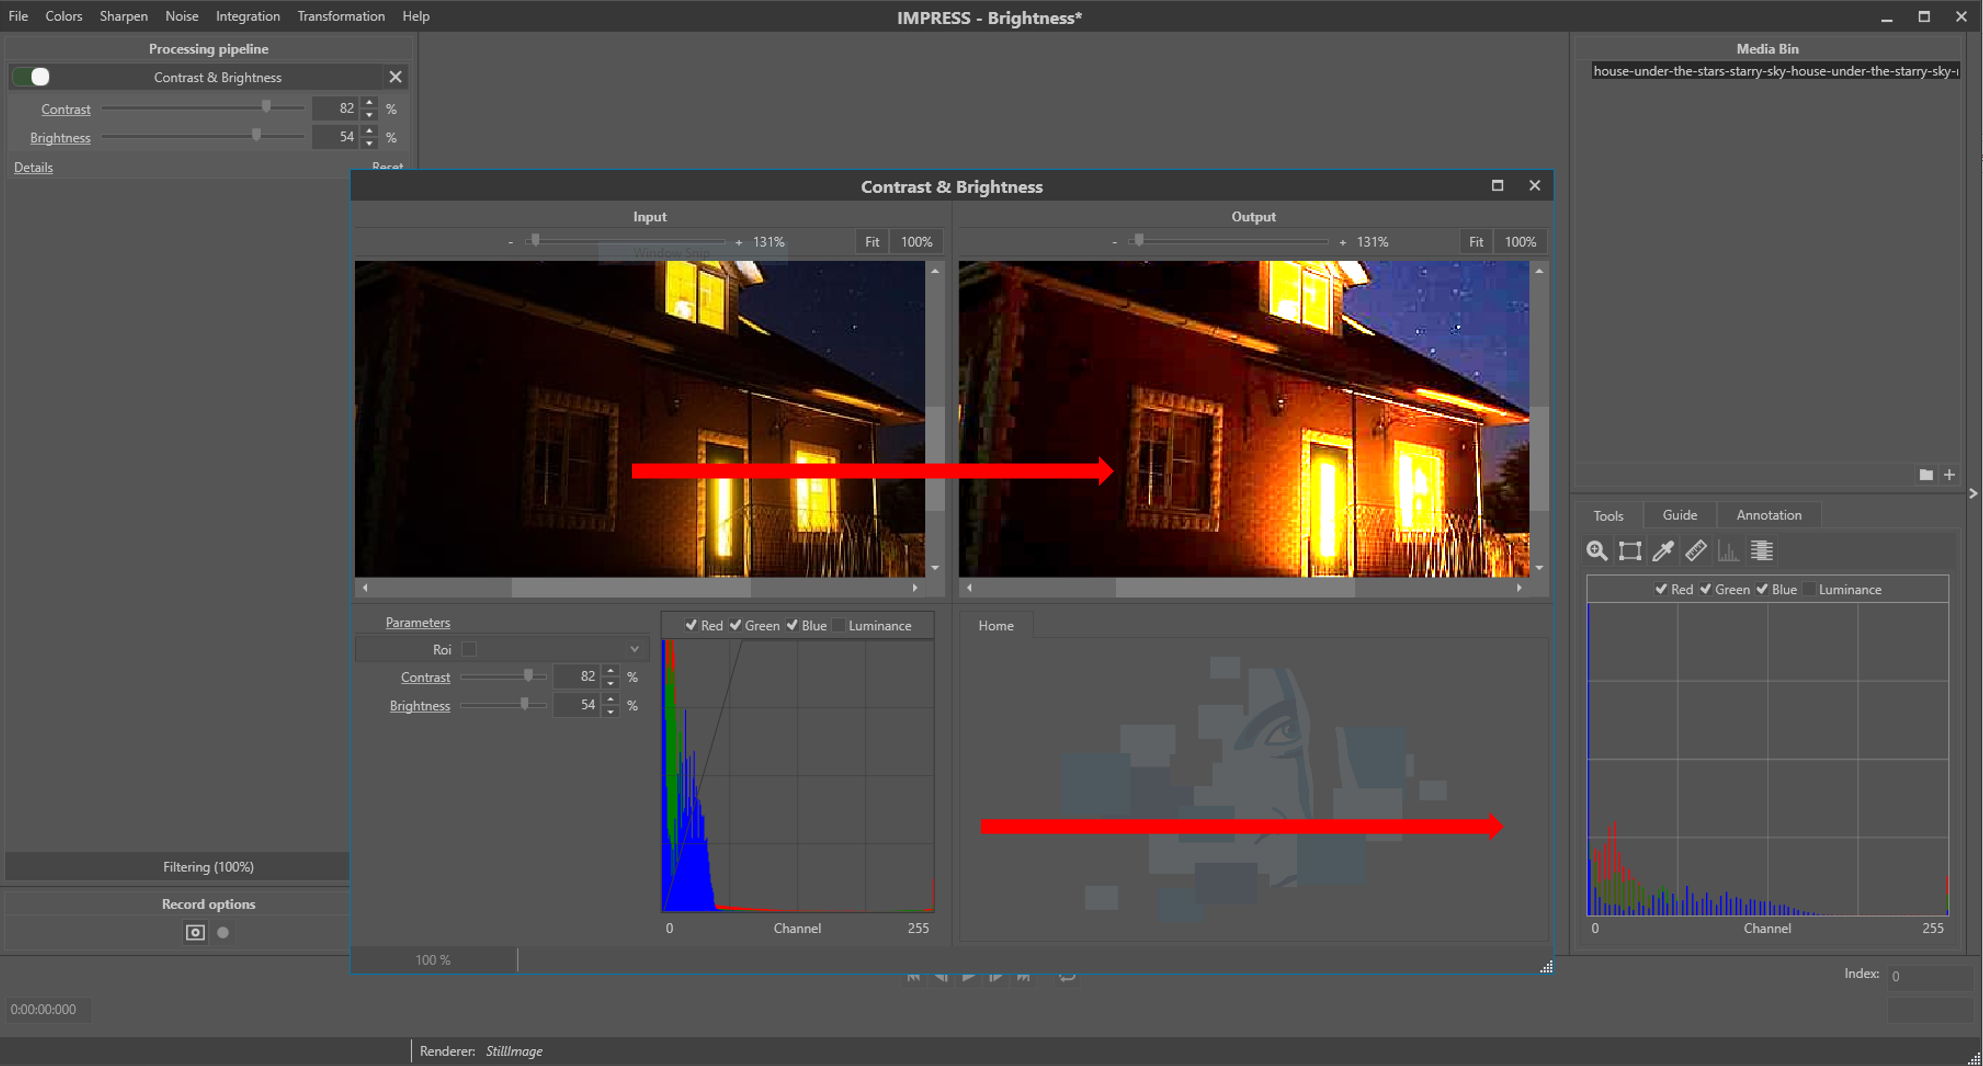Select the ruler measurement tool
This screenshot has width=1983, height=1066.
(x=1696, y=551)
